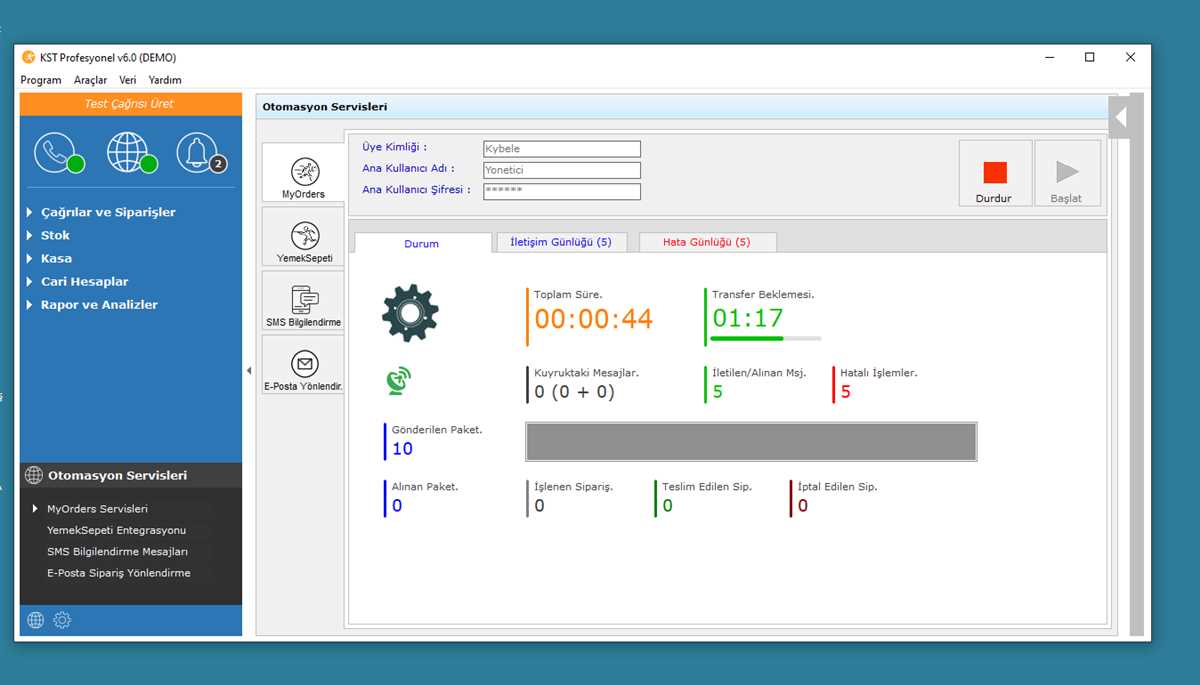Select YemekSepeti Entegrasyonu entry
The image size is (1200, 685).
coord(116,530)
